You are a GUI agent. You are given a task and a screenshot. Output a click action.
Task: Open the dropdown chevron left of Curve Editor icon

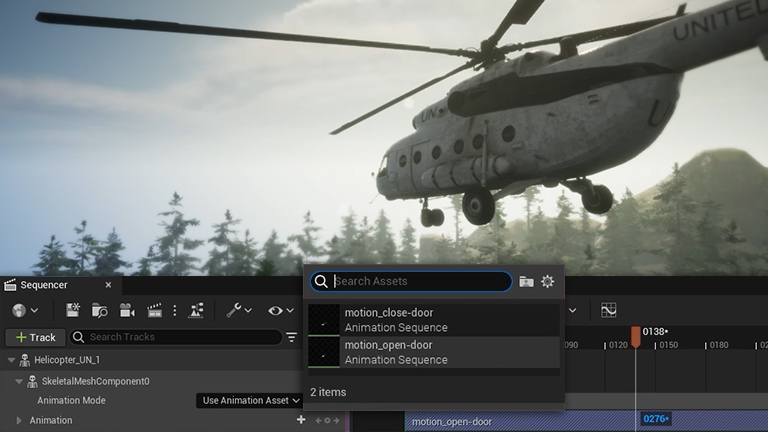tap(572, 311)
